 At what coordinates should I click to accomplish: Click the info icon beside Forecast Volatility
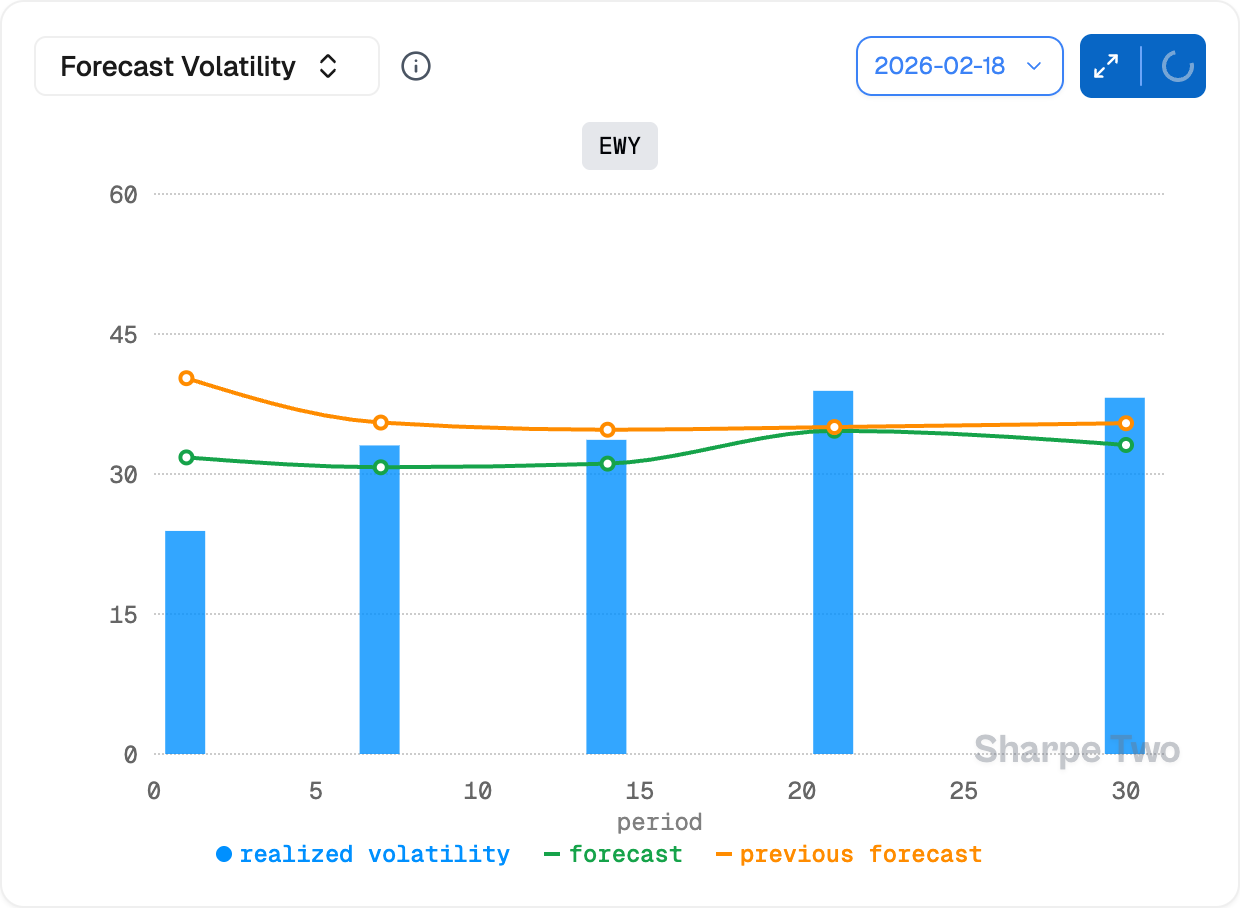416,67
